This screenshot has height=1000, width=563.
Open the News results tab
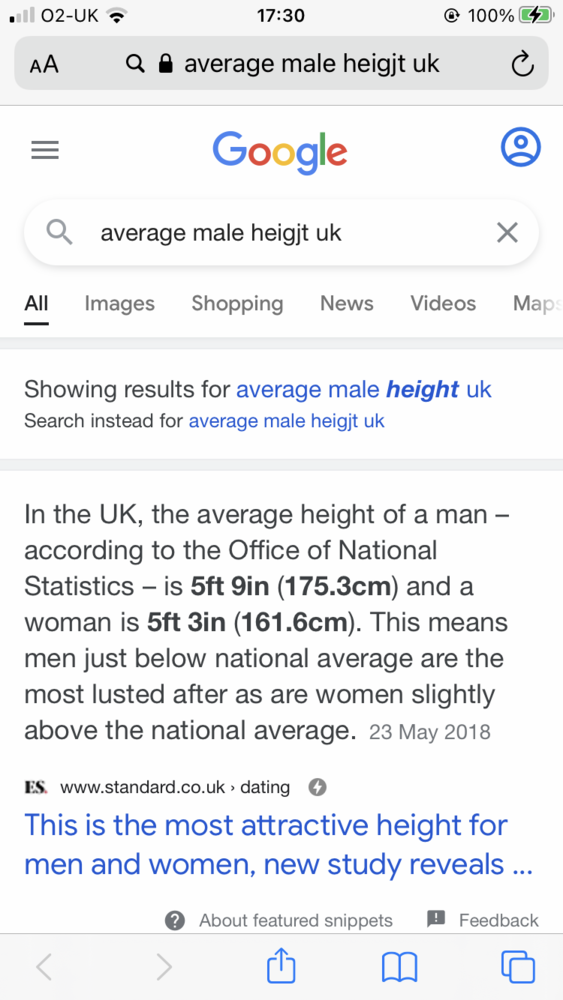click(347, 304)
